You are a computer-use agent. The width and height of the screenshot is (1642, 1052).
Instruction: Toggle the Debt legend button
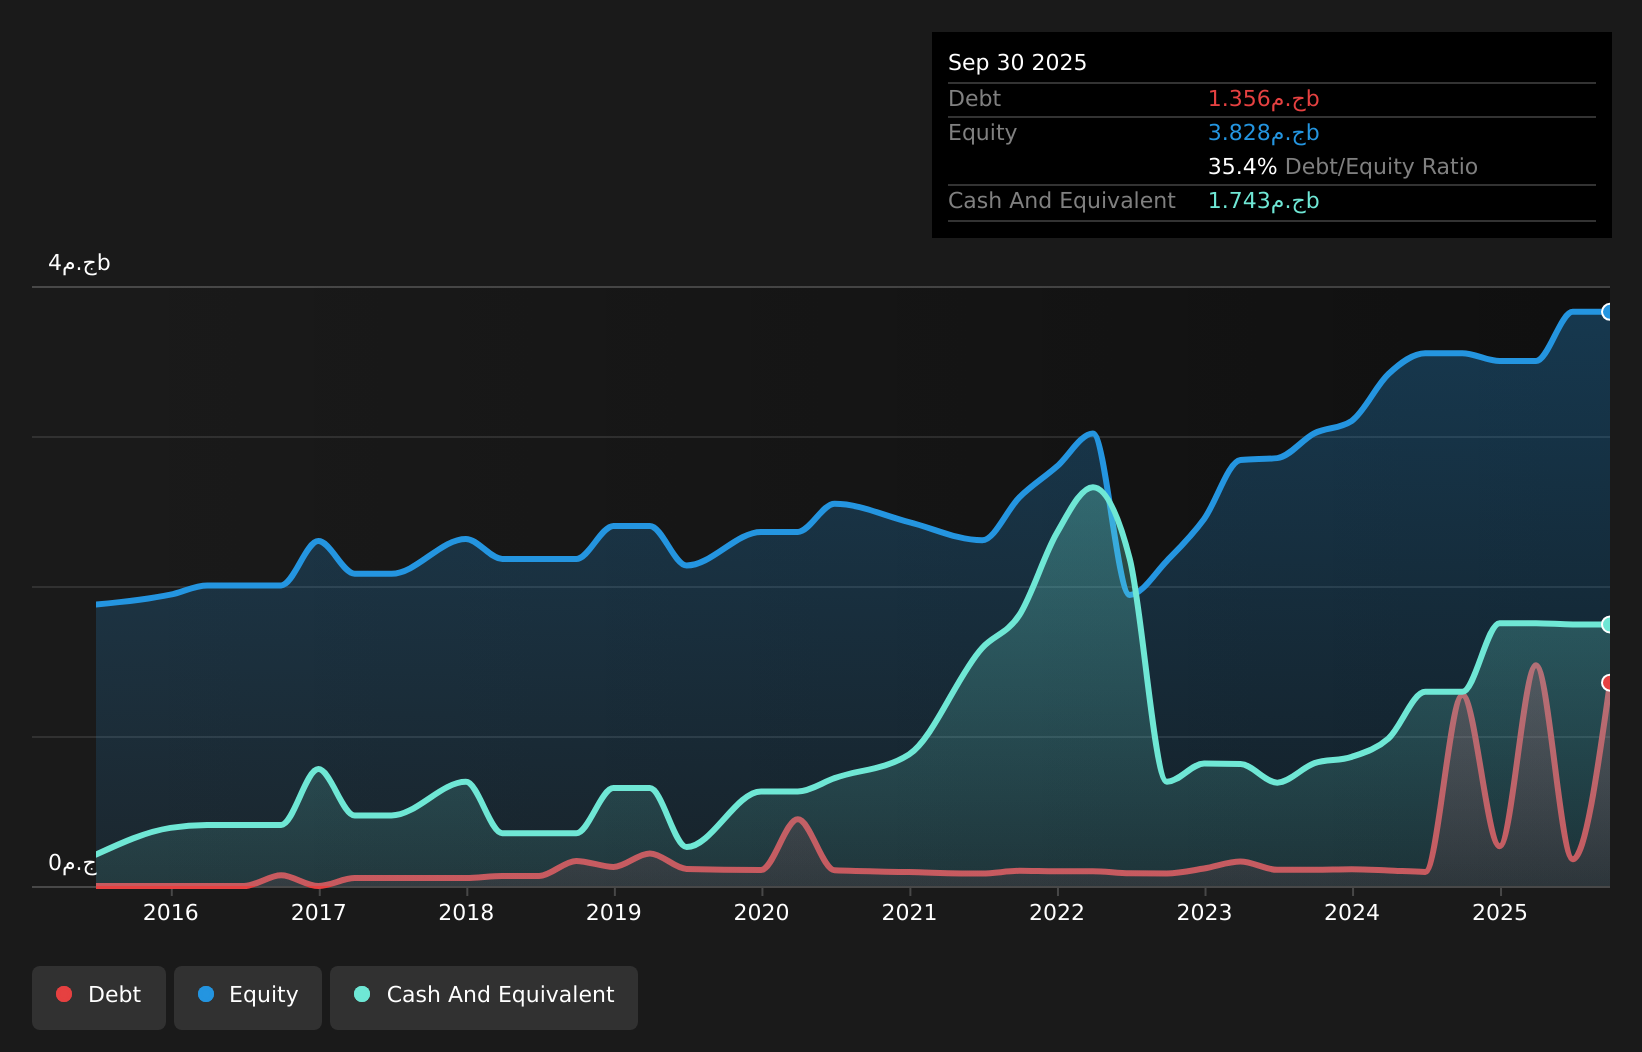(99, 996)
